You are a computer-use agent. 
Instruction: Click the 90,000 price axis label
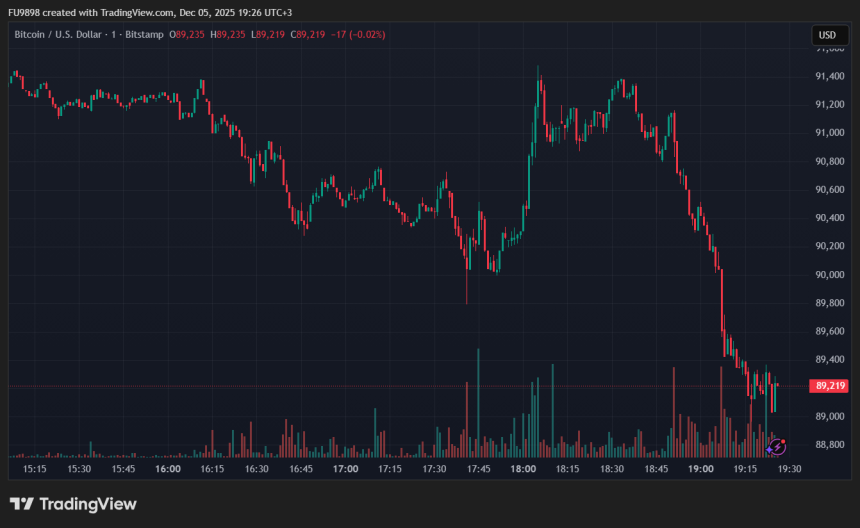[832, 275]
